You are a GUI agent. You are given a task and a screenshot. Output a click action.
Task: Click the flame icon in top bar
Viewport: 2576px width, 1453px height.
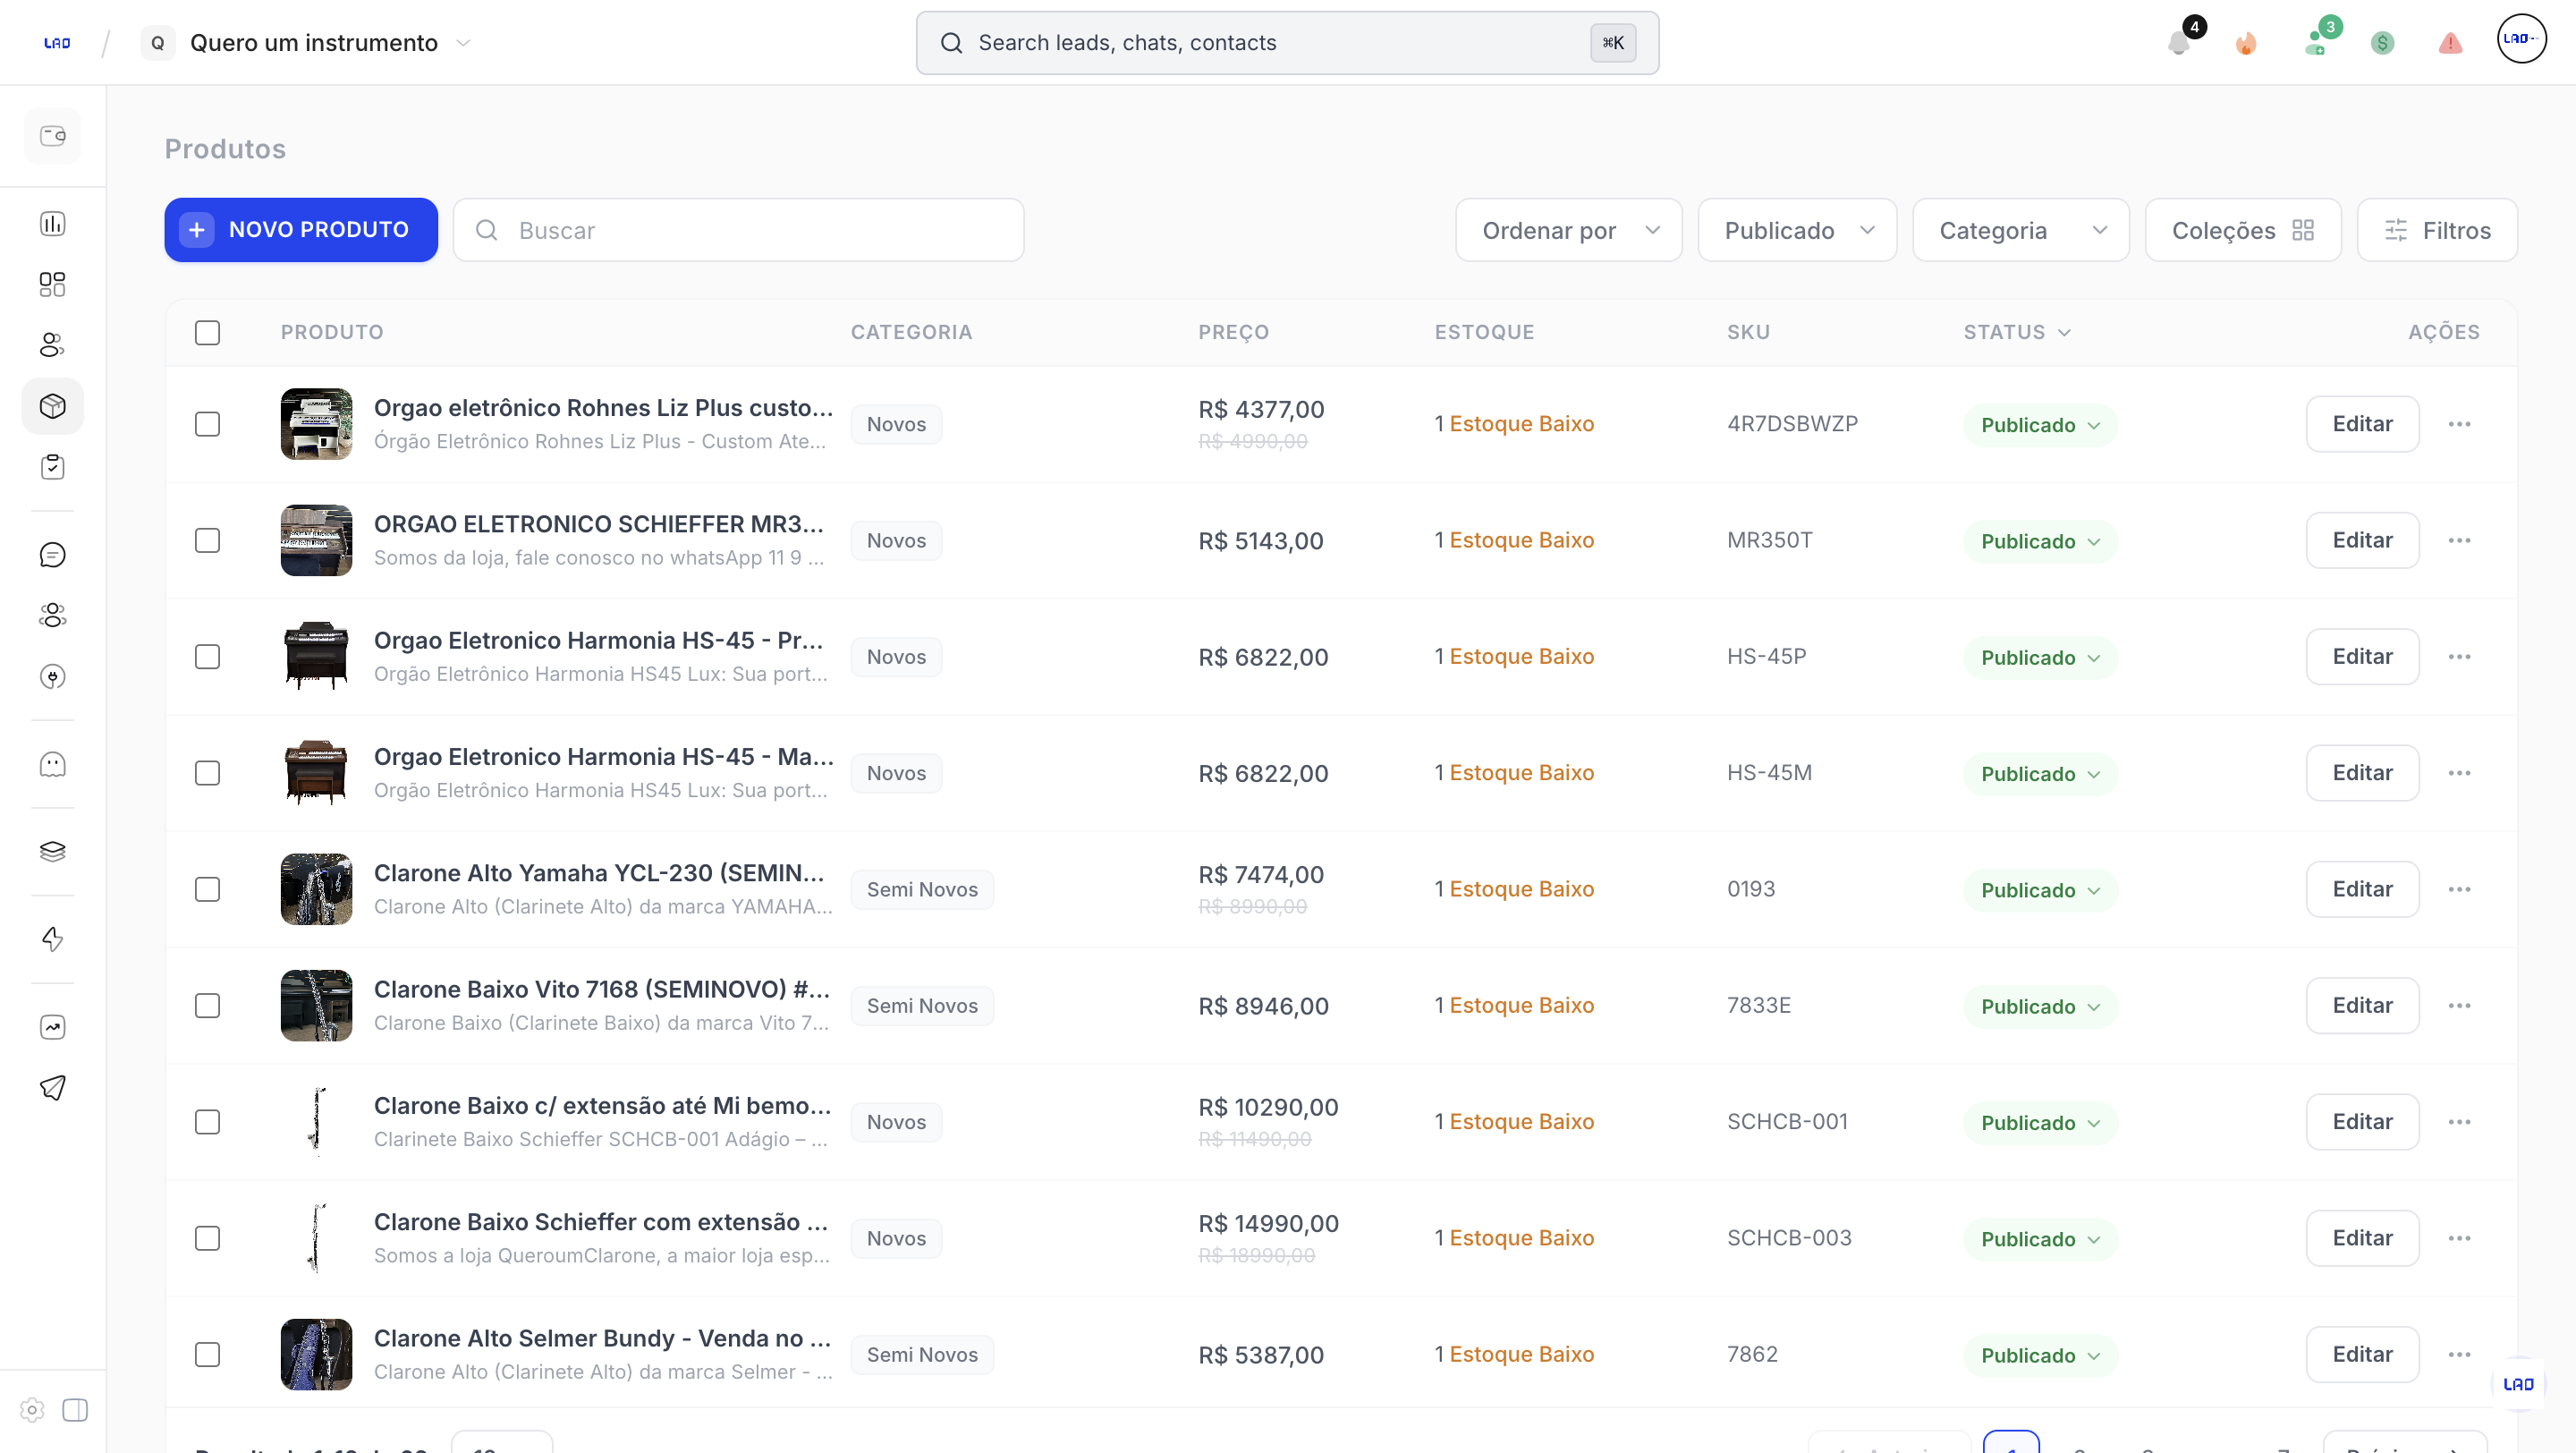[x=2246, y=43]
